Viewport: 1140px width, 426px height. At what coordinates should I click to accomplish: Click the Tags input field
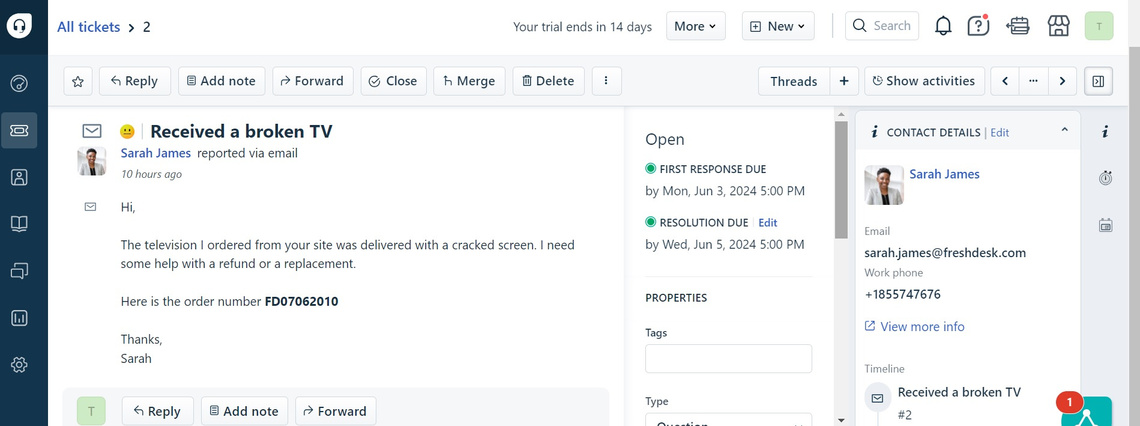728,359
